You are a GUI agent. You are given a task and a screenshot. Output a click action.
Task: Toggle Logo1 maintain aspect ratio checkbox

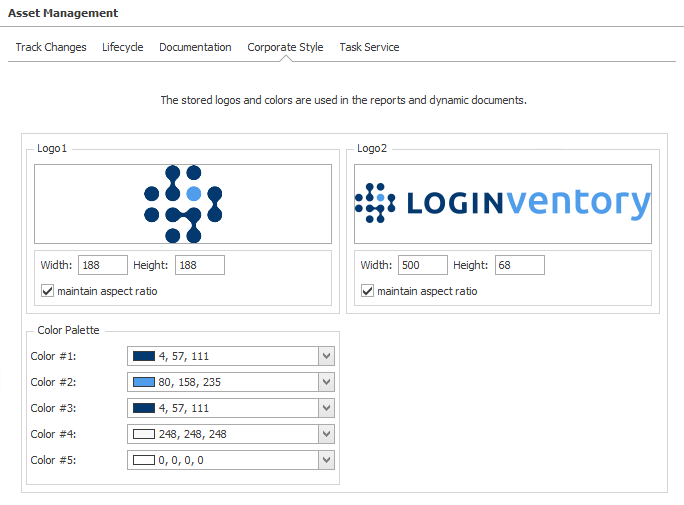click(x=47, y=291)
